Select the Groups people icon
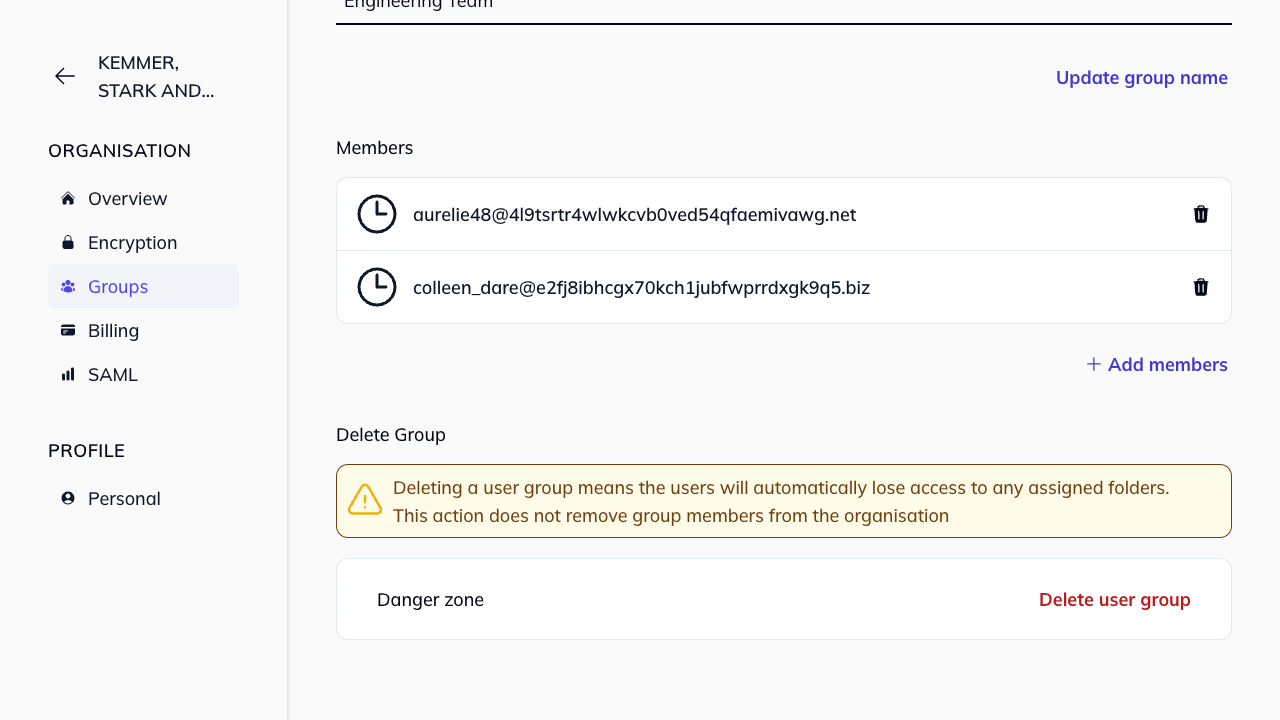Image resolution: width=1280 pixels, height=720 pixels. pyautogui.click(x=67, y=286)
